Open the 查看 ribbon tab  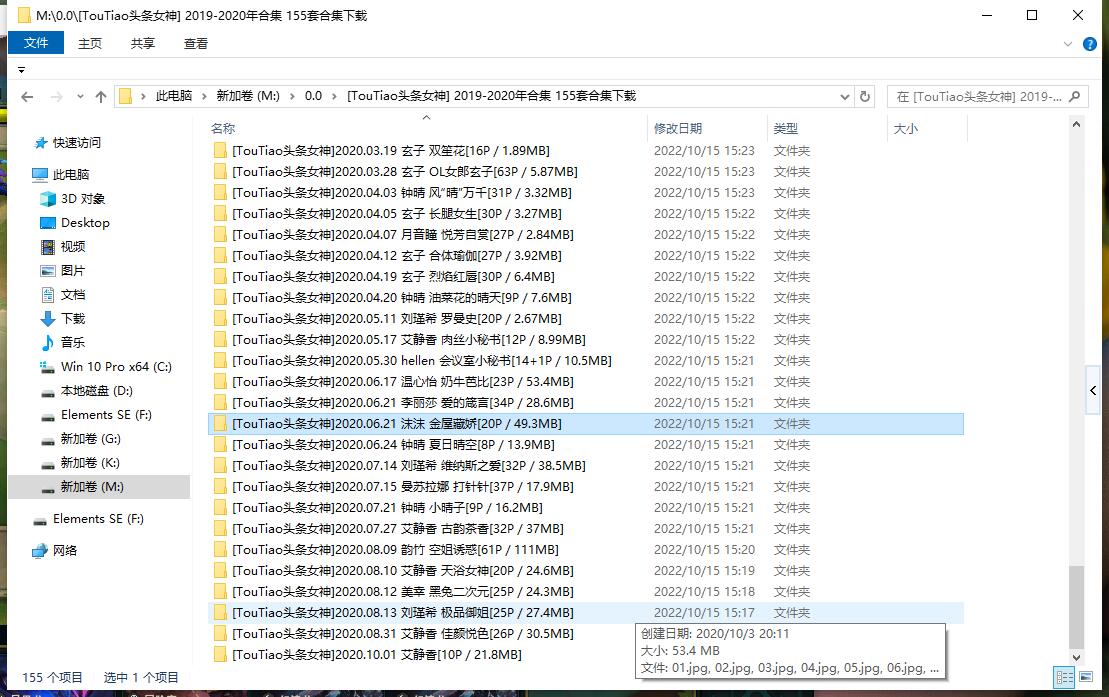[x=196, y=43]
